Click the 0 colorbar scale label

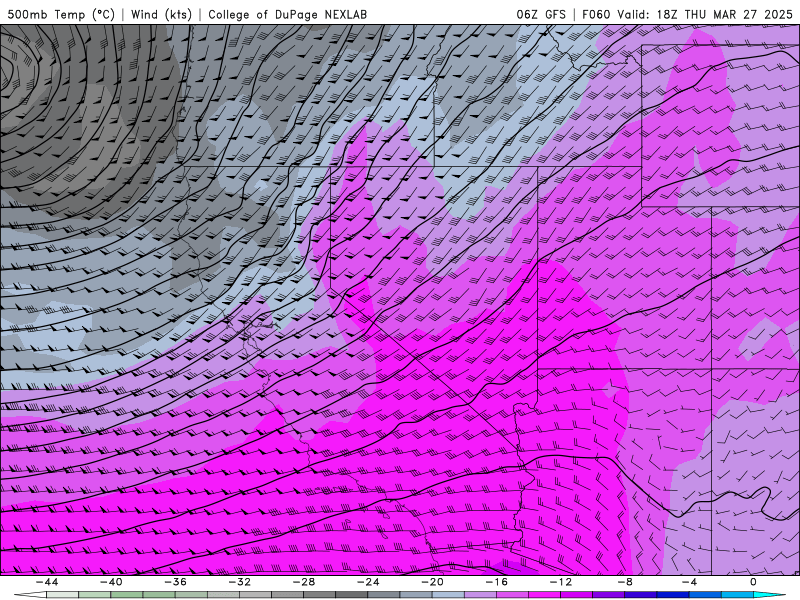(753, 582)
